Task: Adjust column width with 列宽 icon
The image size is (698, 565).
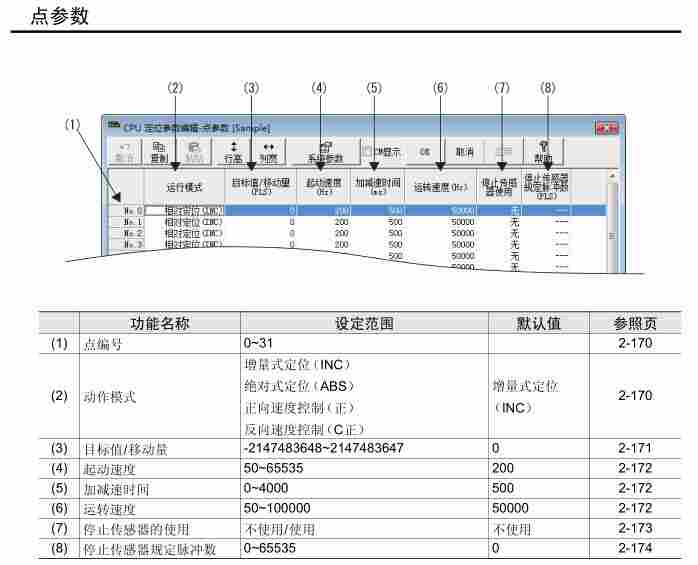Action: (268, 151)
